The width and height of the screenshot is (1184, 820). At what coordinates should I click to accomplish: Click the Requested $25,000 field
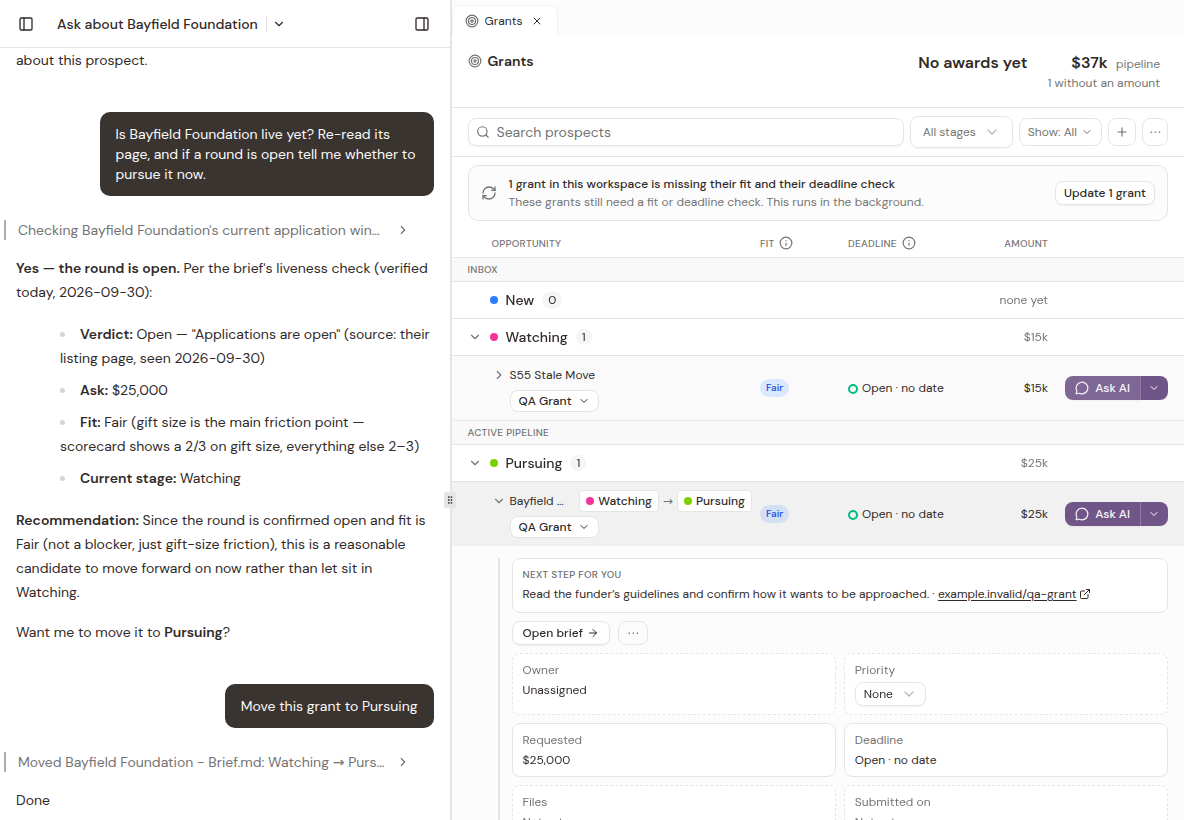pyautogui.click(x=674, y=750)
